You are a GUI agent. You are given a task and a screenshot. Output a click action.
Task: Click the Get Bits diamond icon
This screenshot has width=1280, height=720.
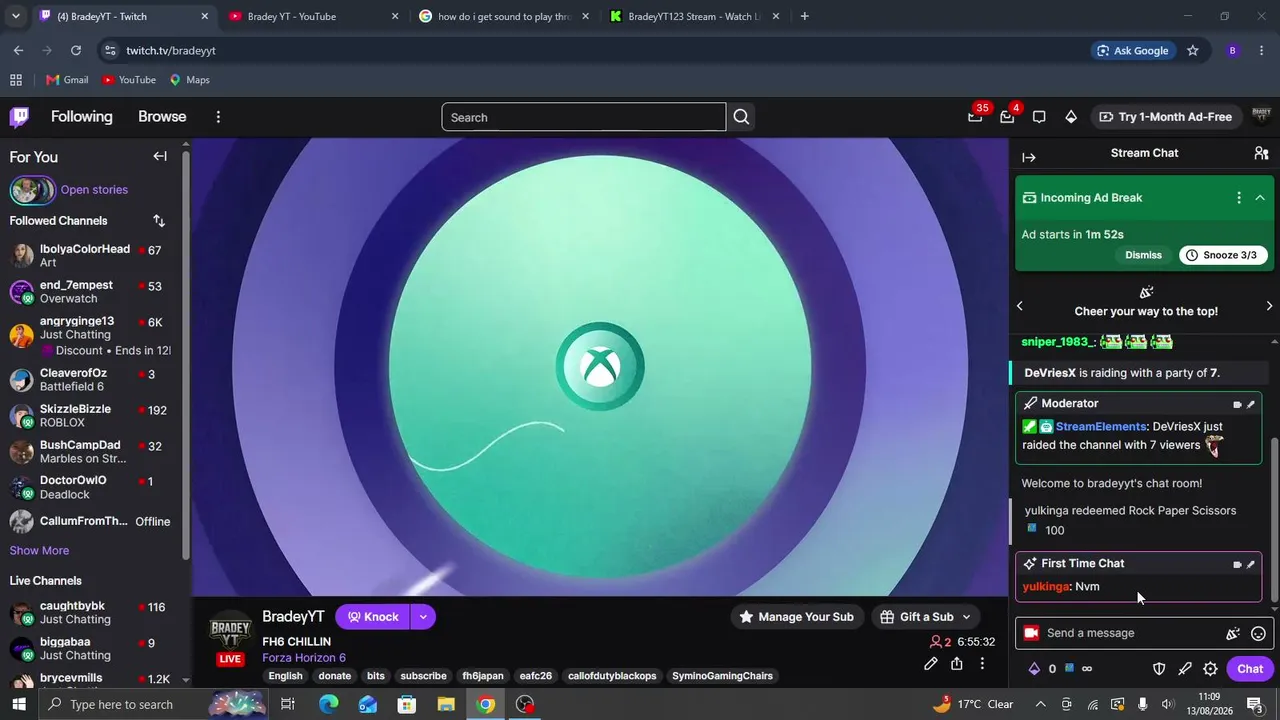click(1071, 117)
